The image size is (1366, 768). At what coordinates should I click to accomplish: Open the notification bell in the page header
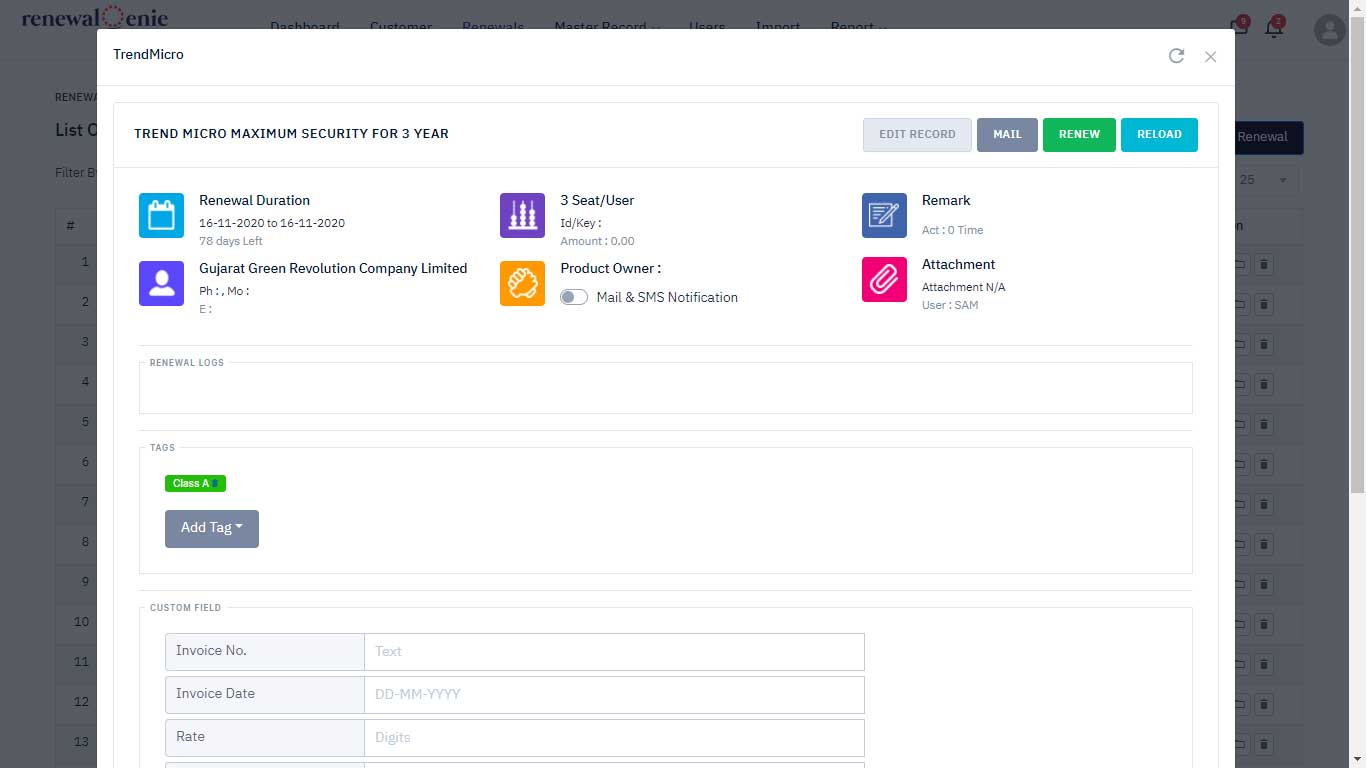pos(1274,28)
